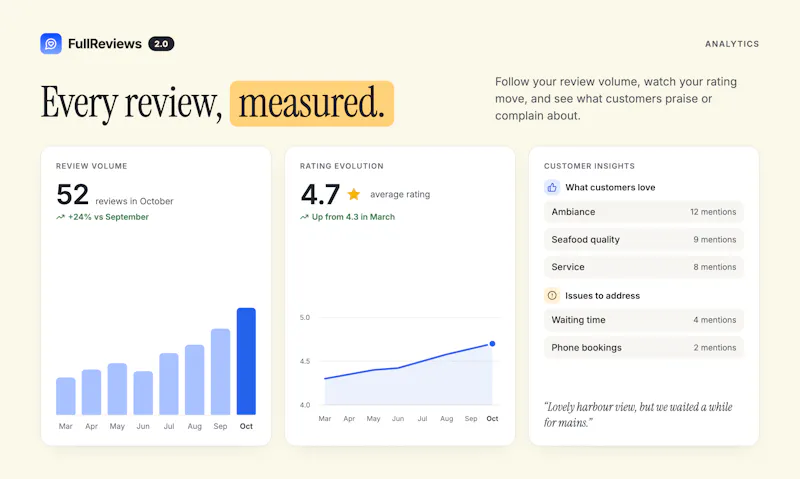This screenshot has height=479, width=800.
Task: Select the Service 8 mentions row
Action: [644, 267]
